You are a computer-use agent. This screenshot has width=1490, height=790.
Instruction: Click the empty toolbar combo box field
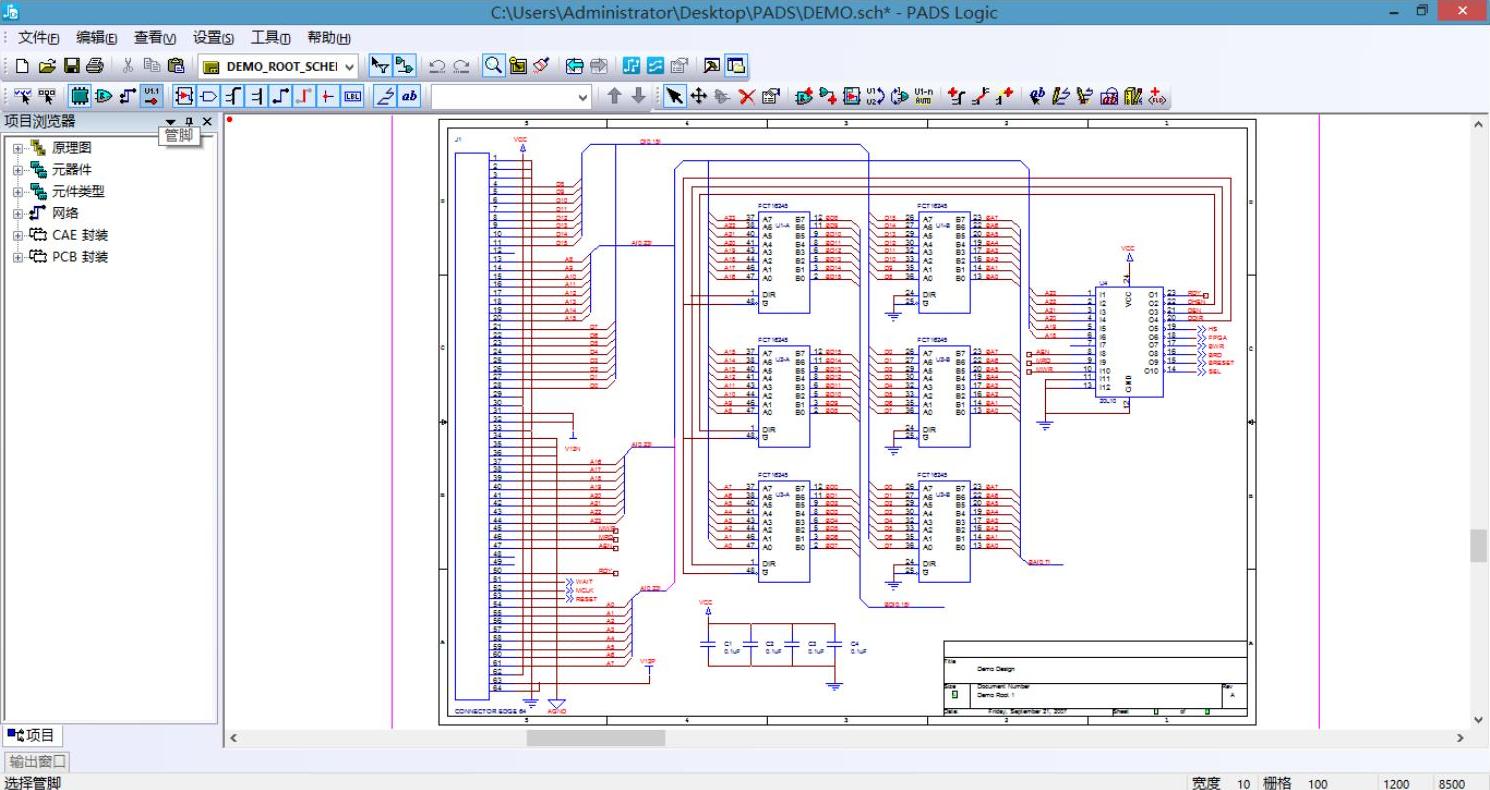tap(503, 97)
